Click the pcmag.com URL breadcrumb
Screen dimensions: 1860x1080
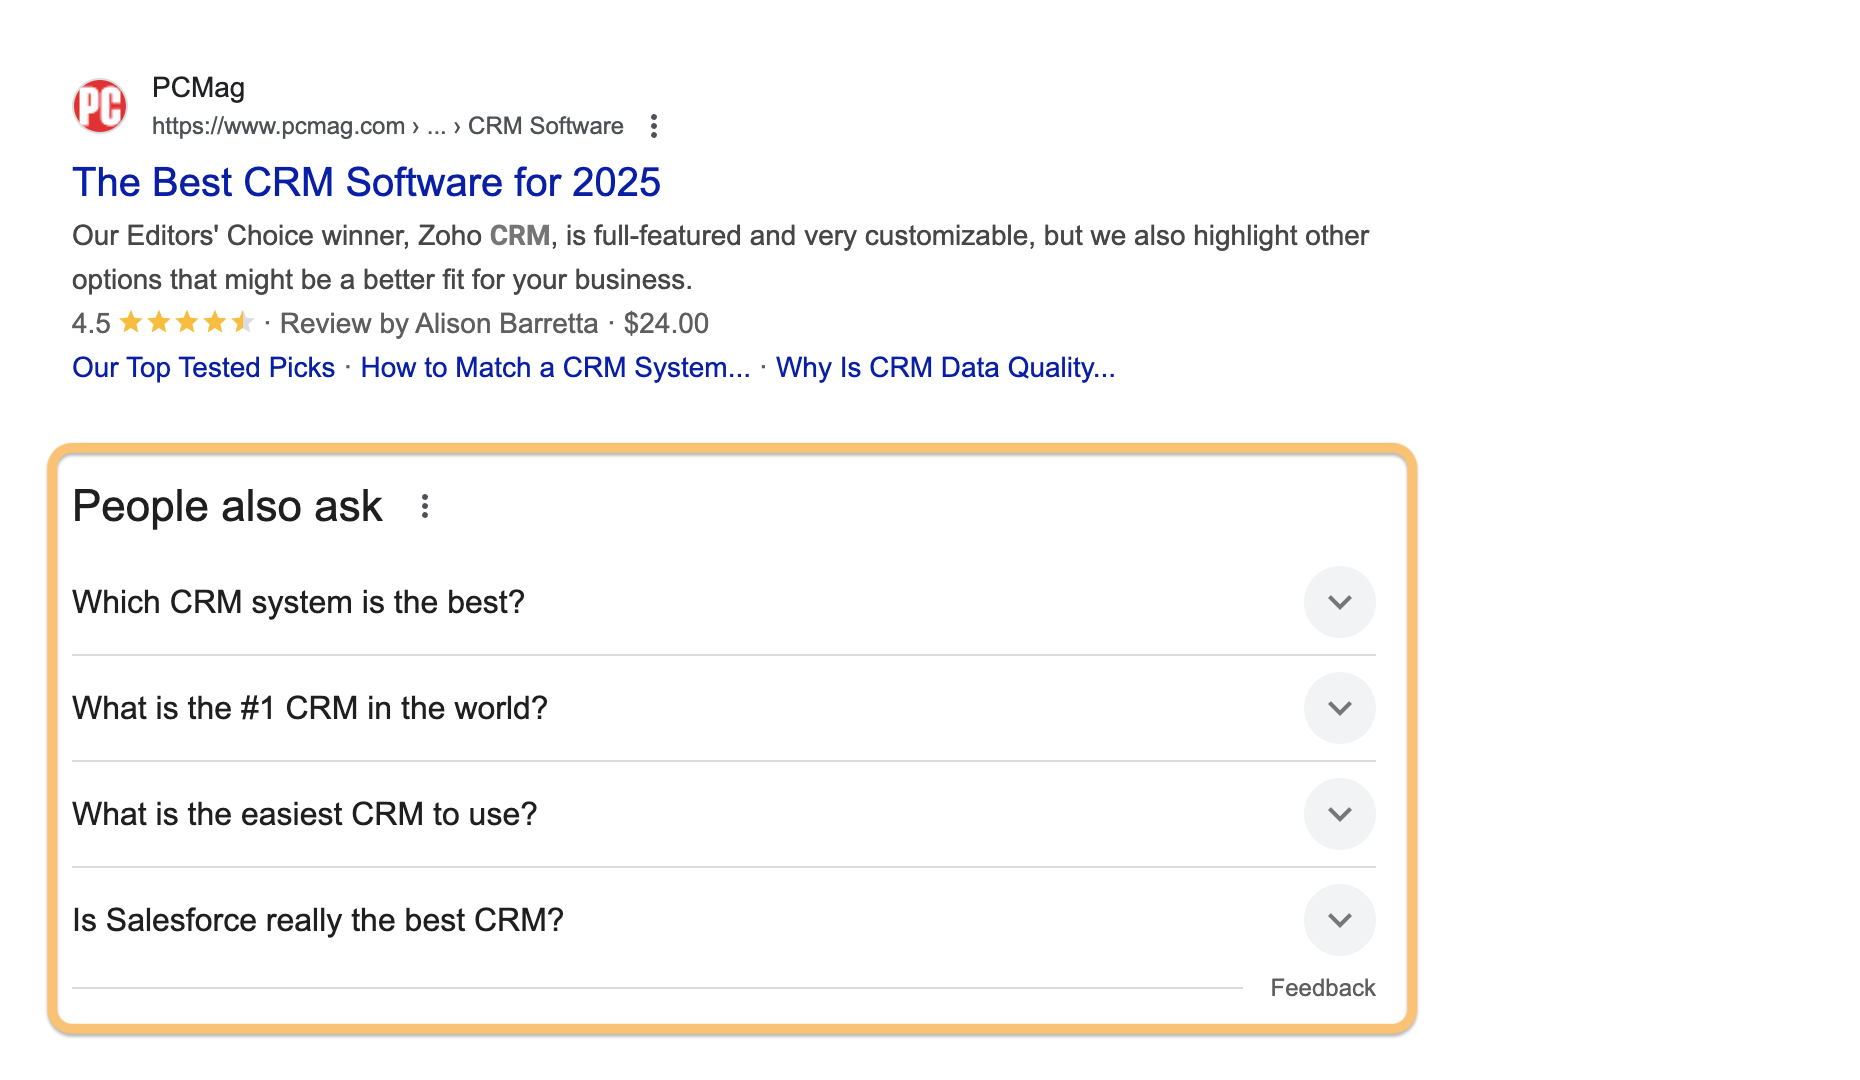tap(387, 126)
